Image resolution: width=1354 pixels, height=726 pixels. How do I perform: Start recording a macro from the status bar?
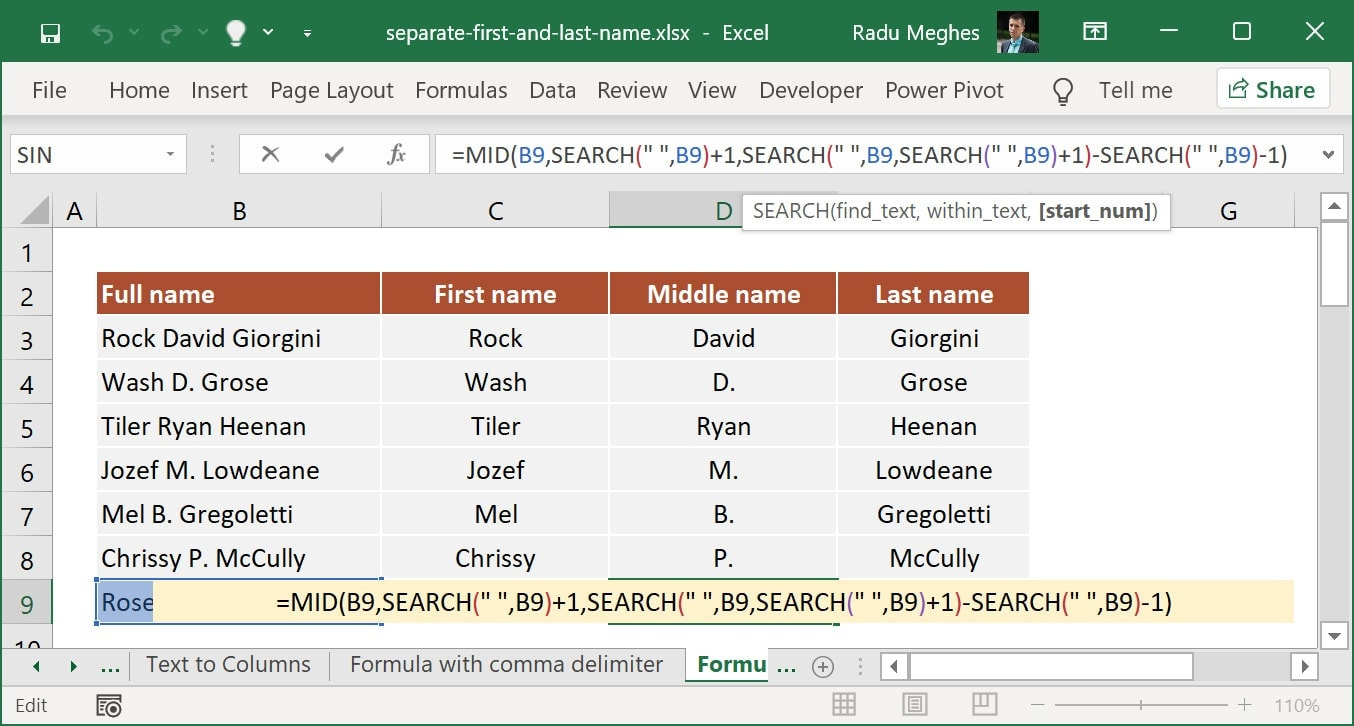[x=107, y=705]
